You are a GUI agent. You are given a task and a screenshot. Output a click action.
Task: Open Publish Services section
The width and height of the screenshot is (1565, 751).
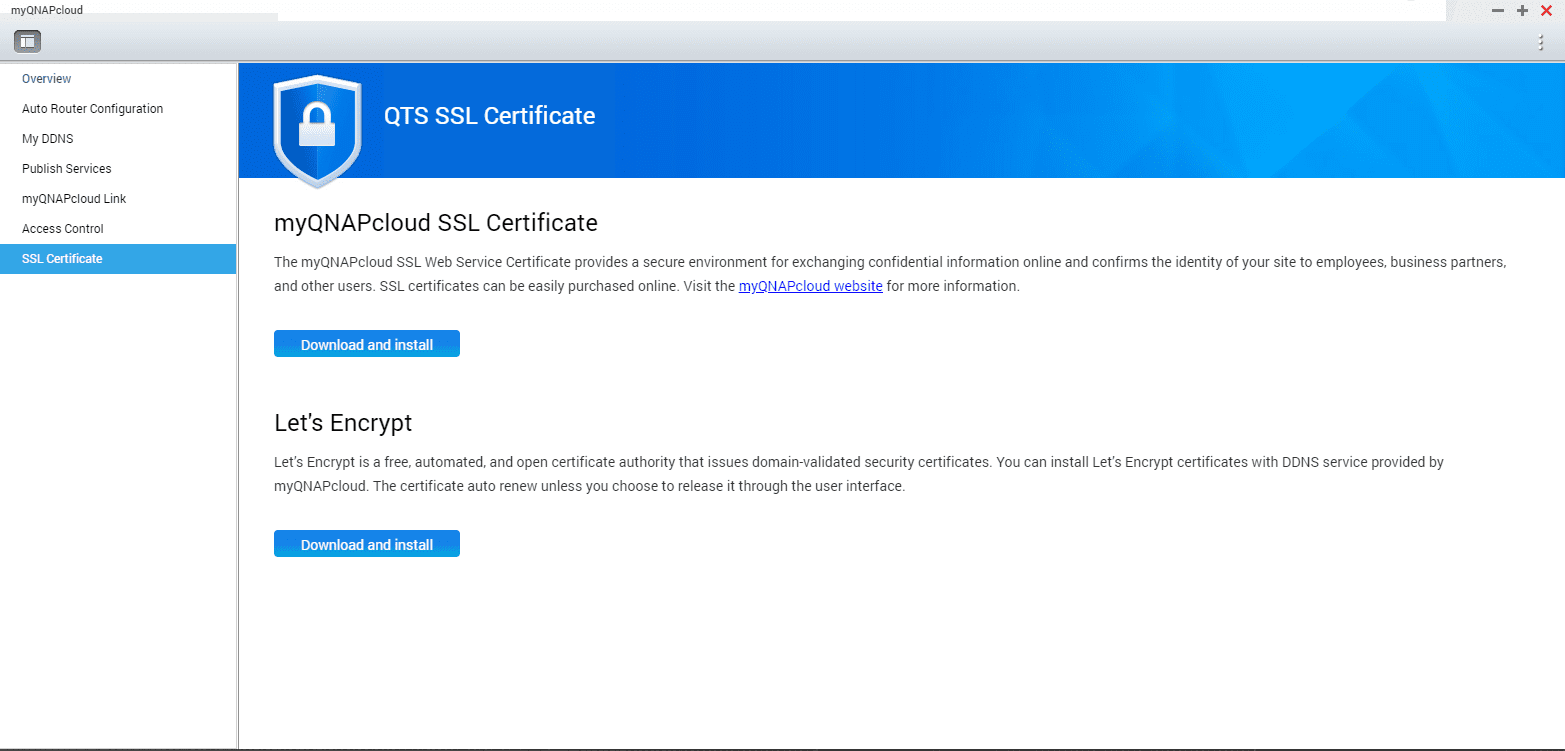[118, 169]
